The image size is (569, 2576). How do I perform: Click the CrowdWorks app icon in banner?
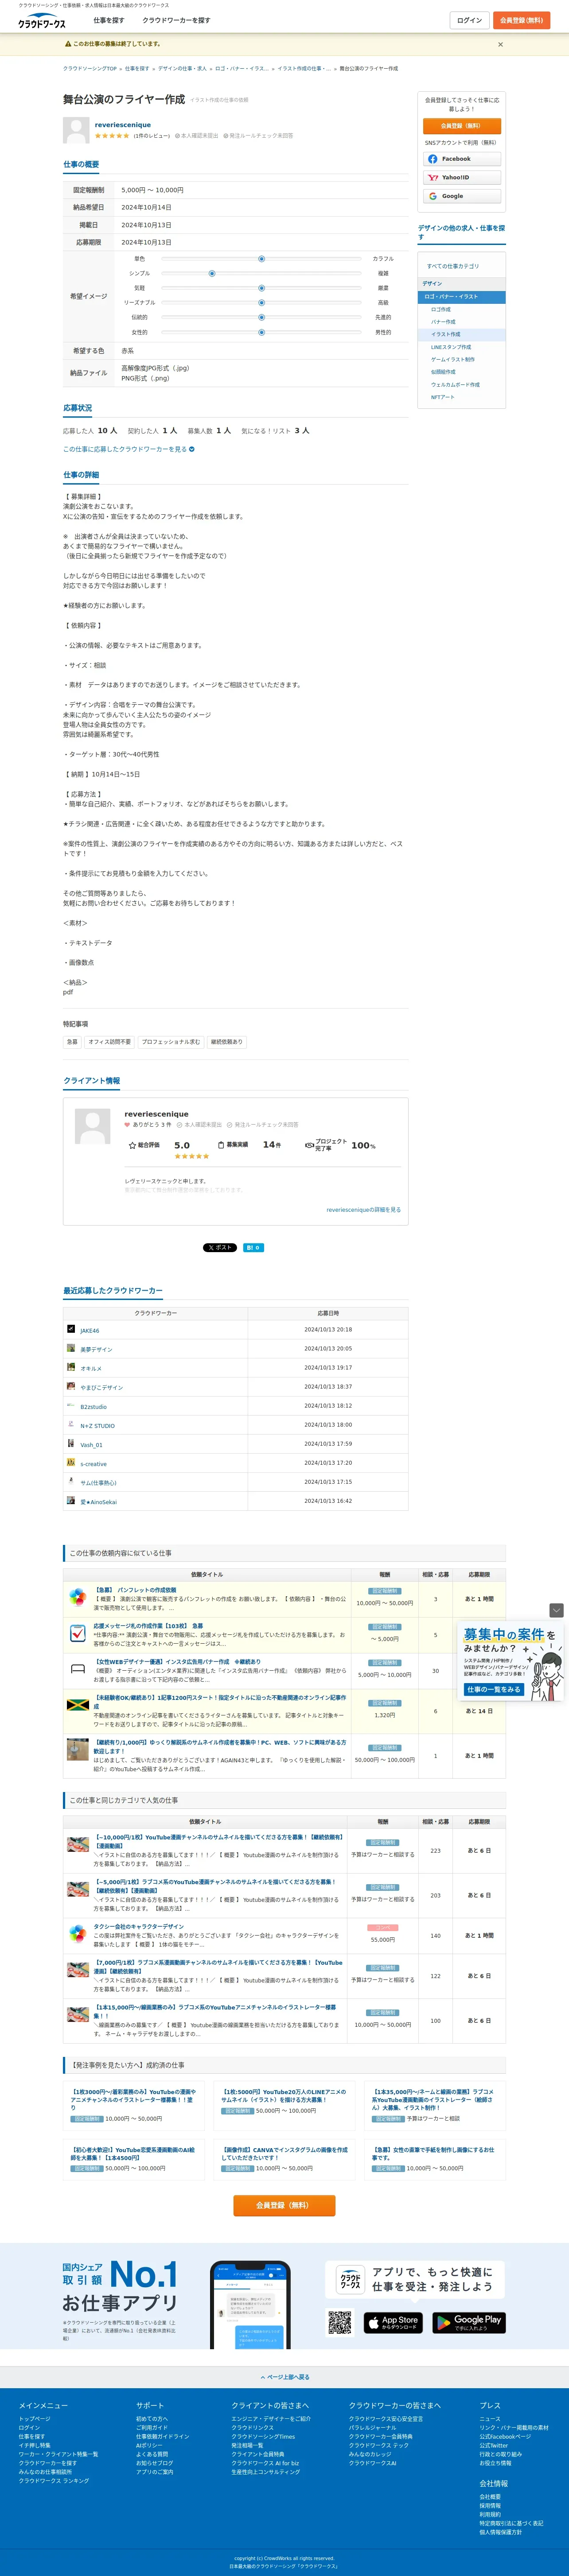(x=350, y=2281)
